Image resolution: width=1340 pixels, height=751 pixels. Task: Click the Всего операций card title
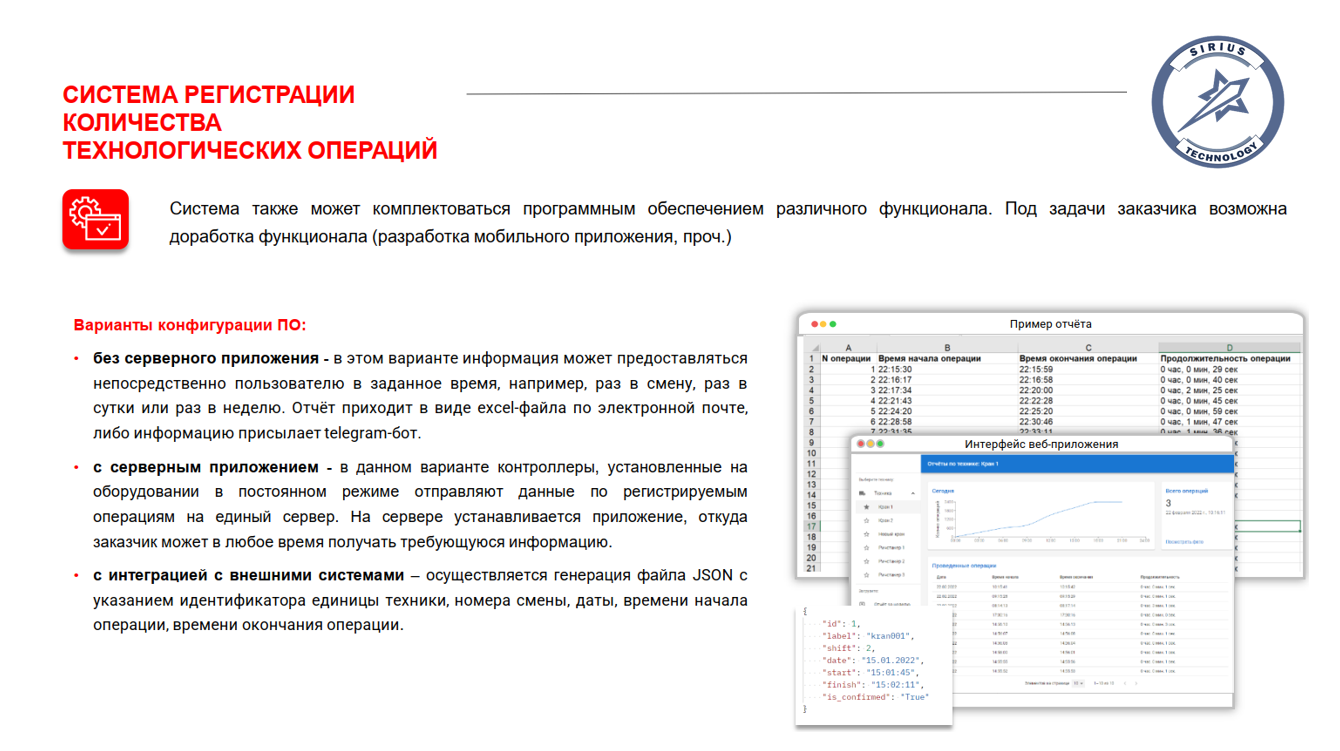click(1186, 491)
